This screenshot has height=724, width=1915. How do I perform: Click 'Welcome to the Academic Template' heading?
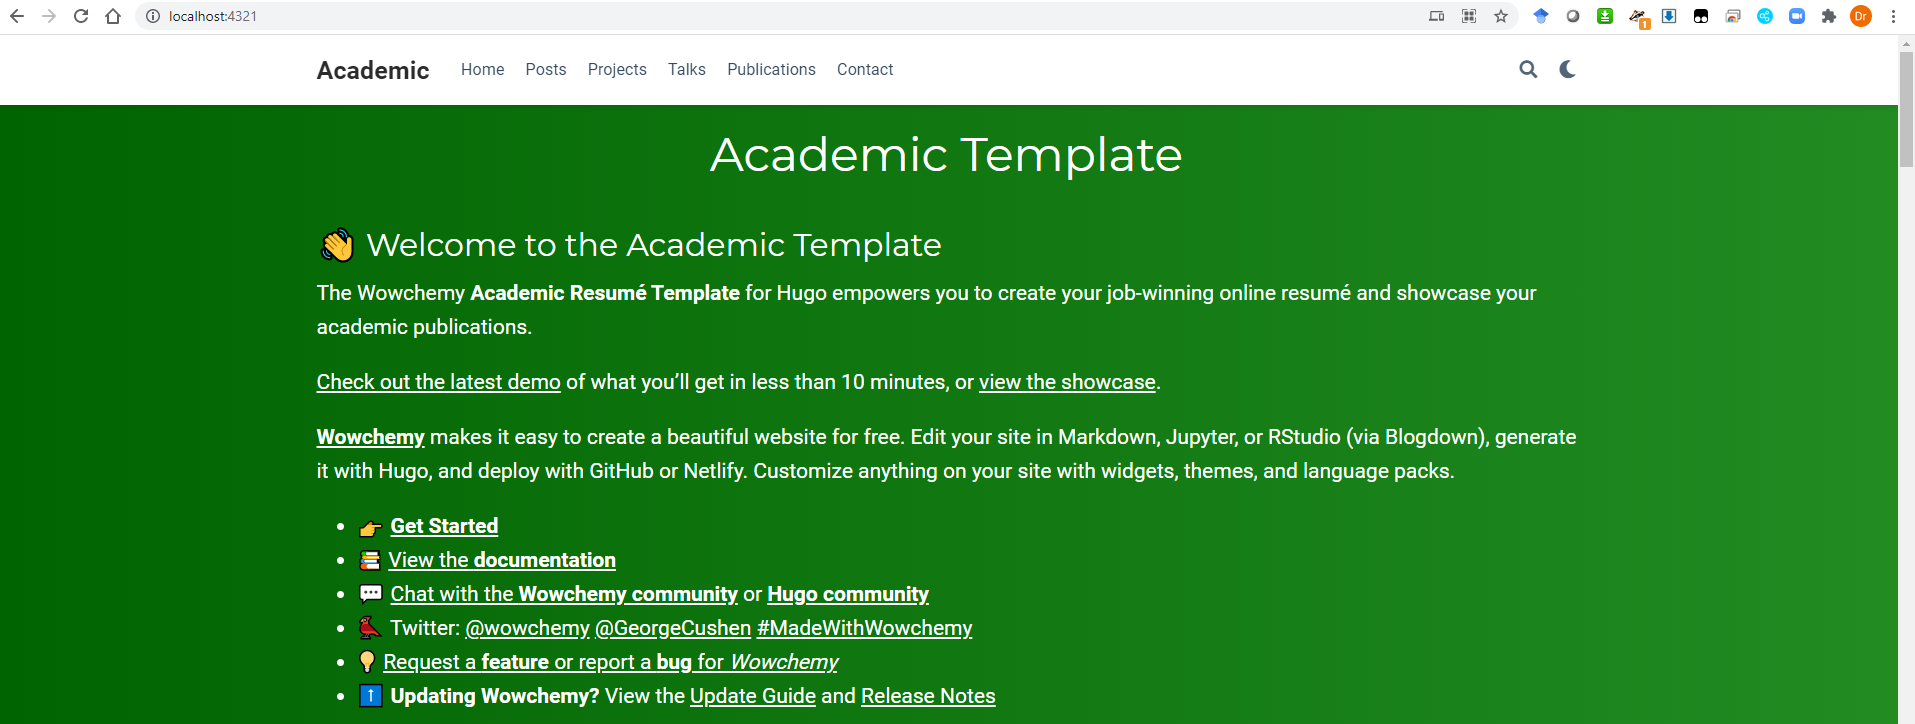point(654,245)
